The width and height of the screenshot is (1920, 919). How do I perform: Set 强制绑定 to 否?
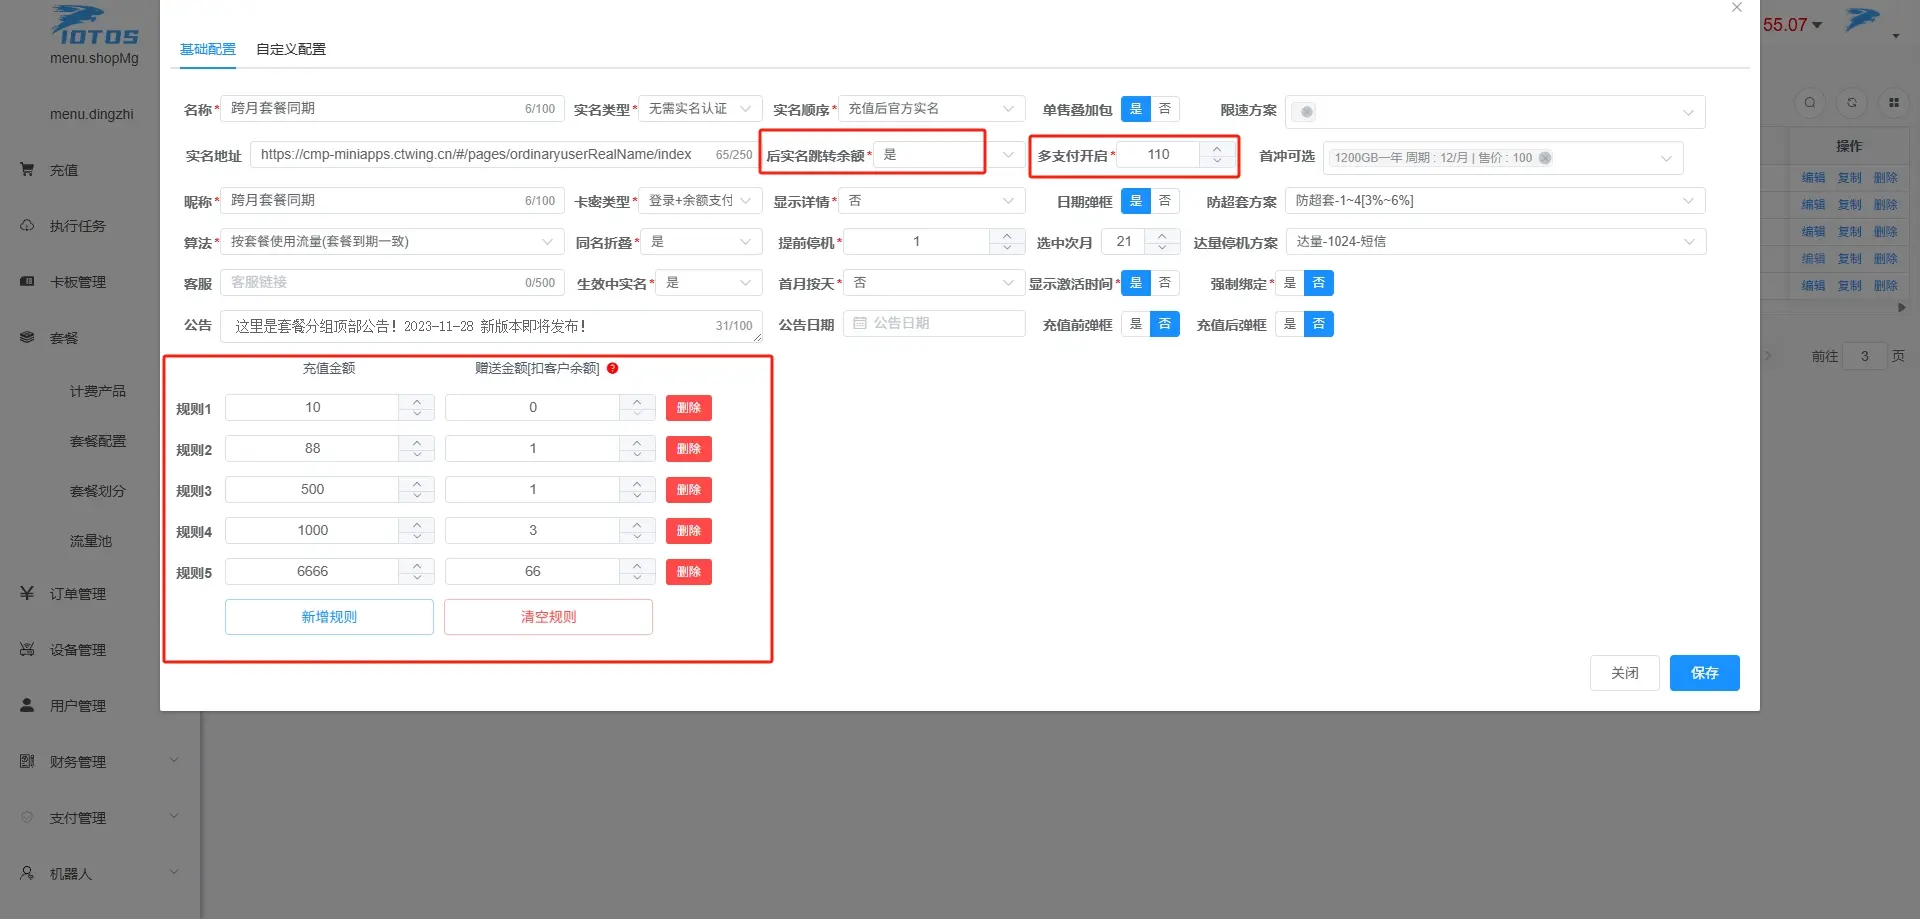click(1319, 283)
